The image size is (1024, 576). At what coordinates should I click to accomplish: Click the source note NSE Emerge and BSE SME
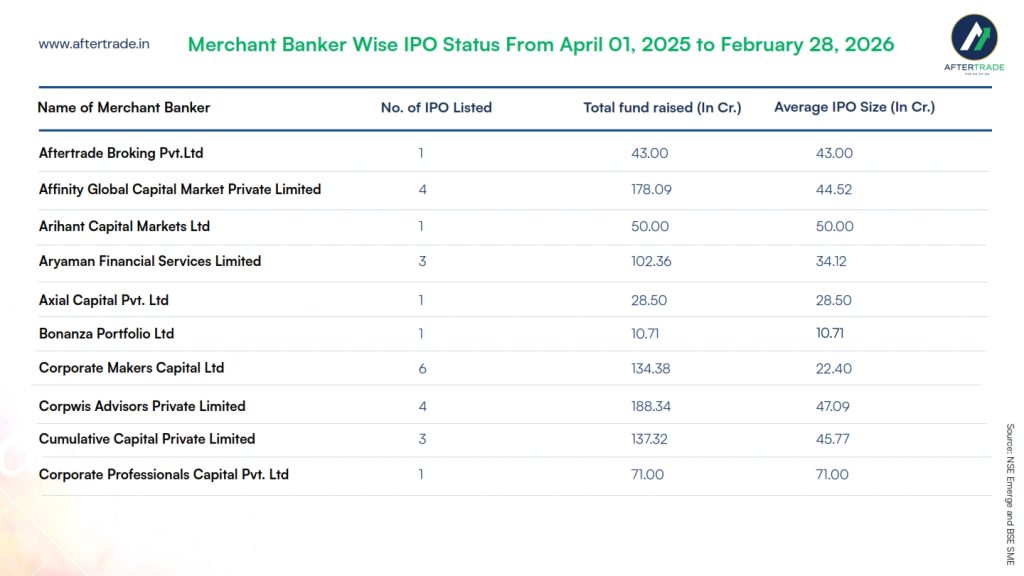[1010, 494]
